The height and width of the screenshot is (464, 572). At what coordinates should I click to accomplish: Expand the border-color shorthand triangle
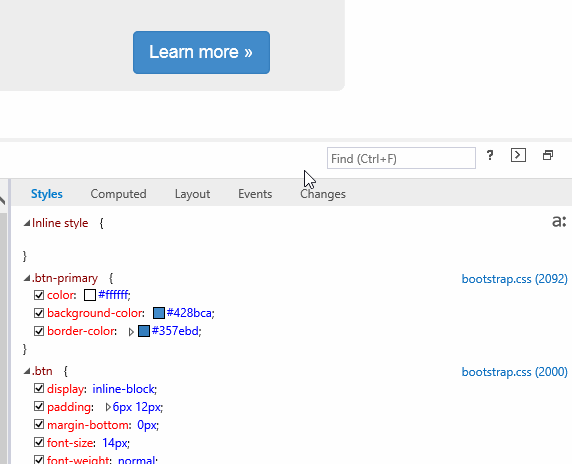pyautogui.click(x=131, y=332)
